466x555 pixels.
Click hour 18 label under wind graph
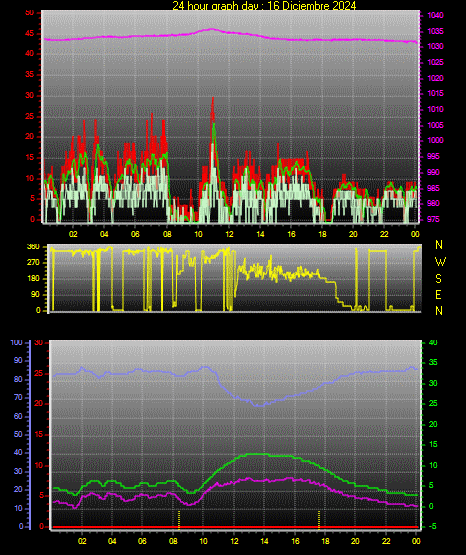(x=322, y=234)
